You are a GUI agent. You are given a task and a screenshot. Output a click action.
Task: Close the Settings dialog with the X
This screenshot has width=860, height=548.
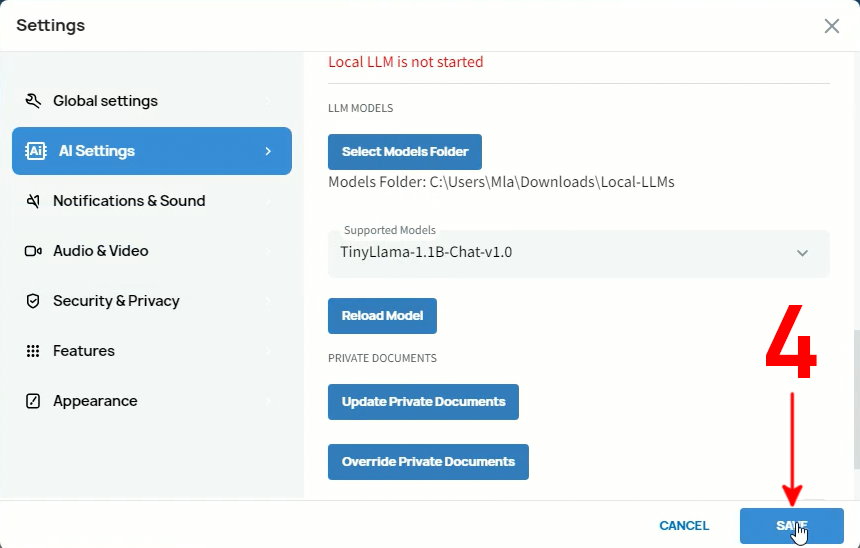[831, 26]
